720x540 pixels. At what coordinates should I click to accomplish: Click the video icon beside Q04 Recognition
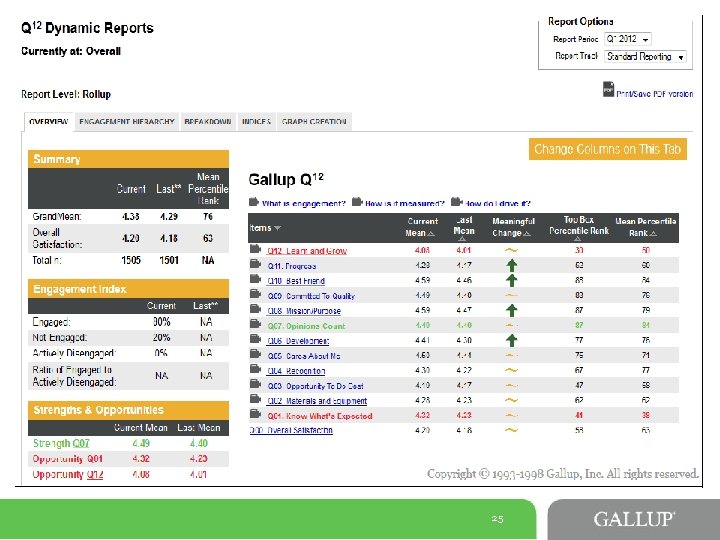coord(255,370)
